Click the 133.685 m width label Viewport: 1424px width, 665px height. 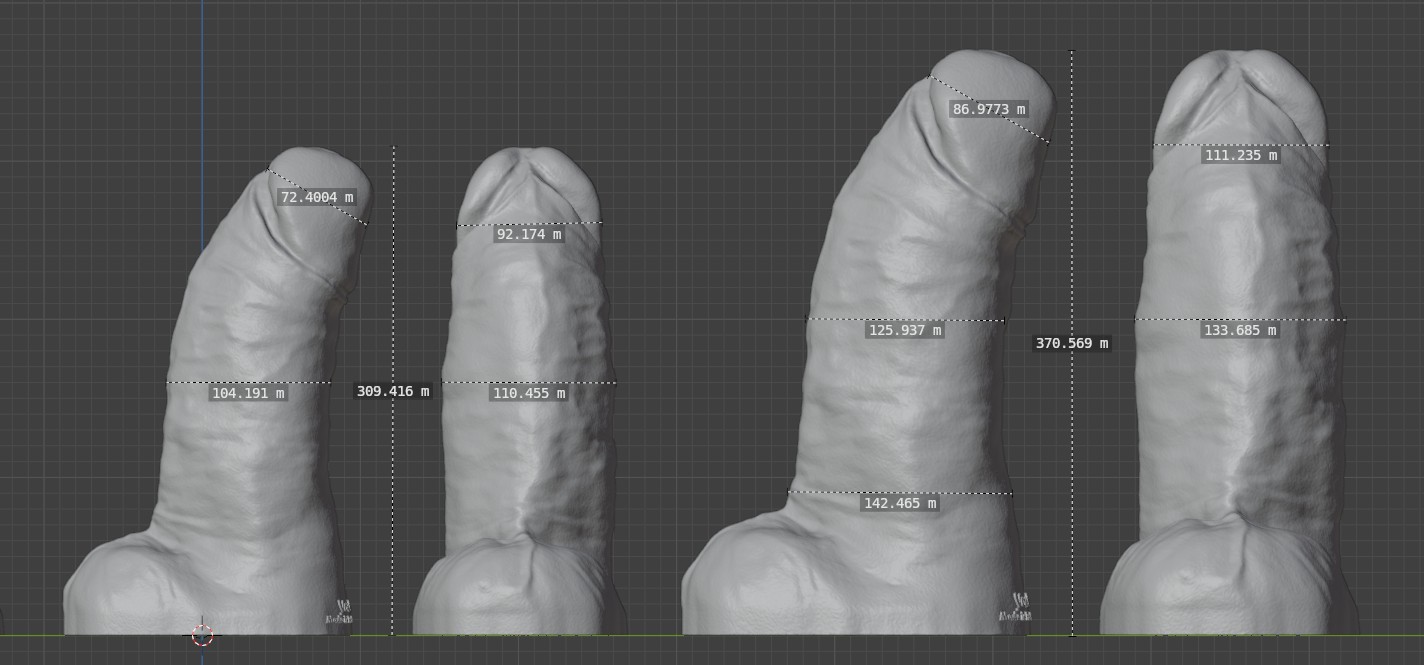point(1241,330)
